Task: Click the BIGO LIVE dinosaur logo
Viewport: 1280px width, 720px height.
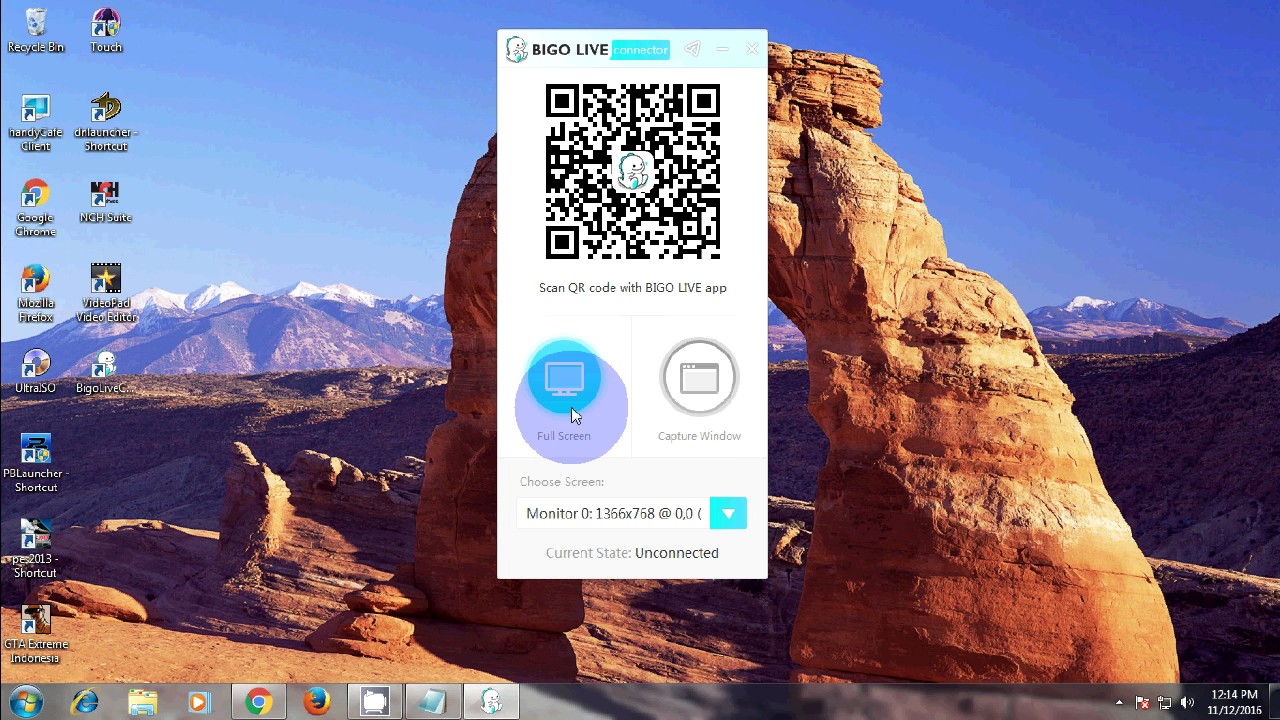Action: 516,49
